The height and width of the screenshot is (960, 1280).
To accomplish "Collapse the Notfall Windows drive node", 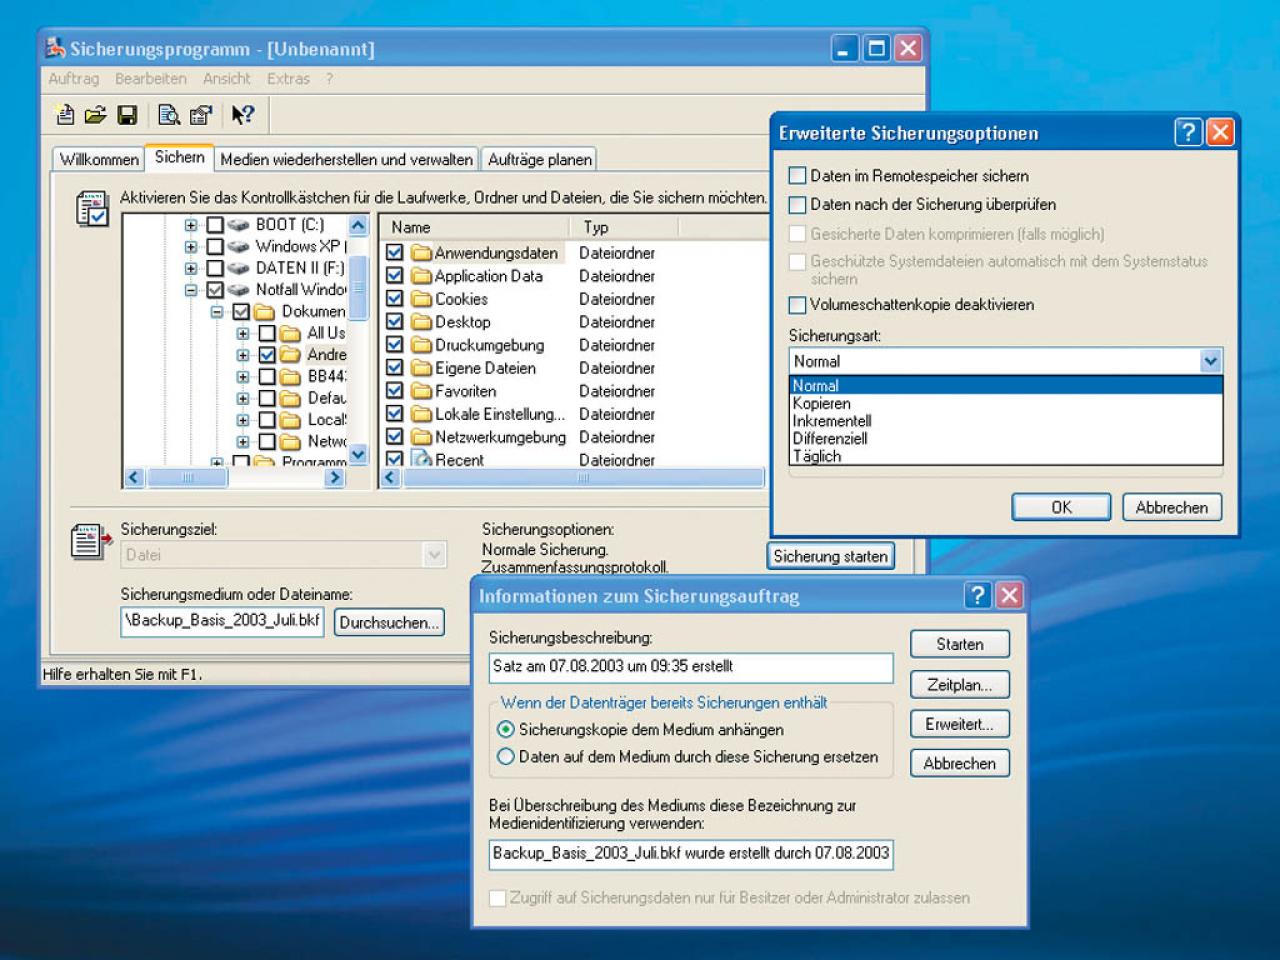I will coord(191,290).
